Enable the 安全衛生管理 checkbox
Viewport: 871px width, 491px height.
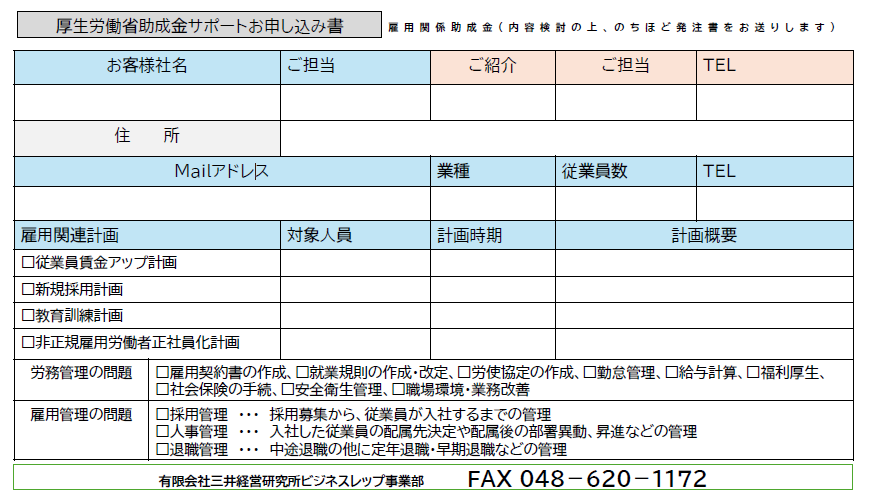click(x=287, y=389)
